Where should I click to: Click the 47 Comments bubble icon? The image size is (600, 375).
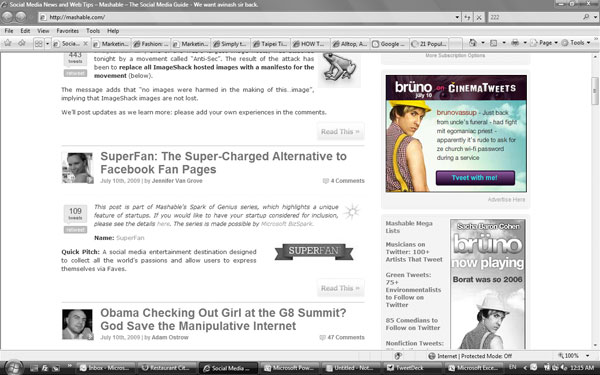322,338
